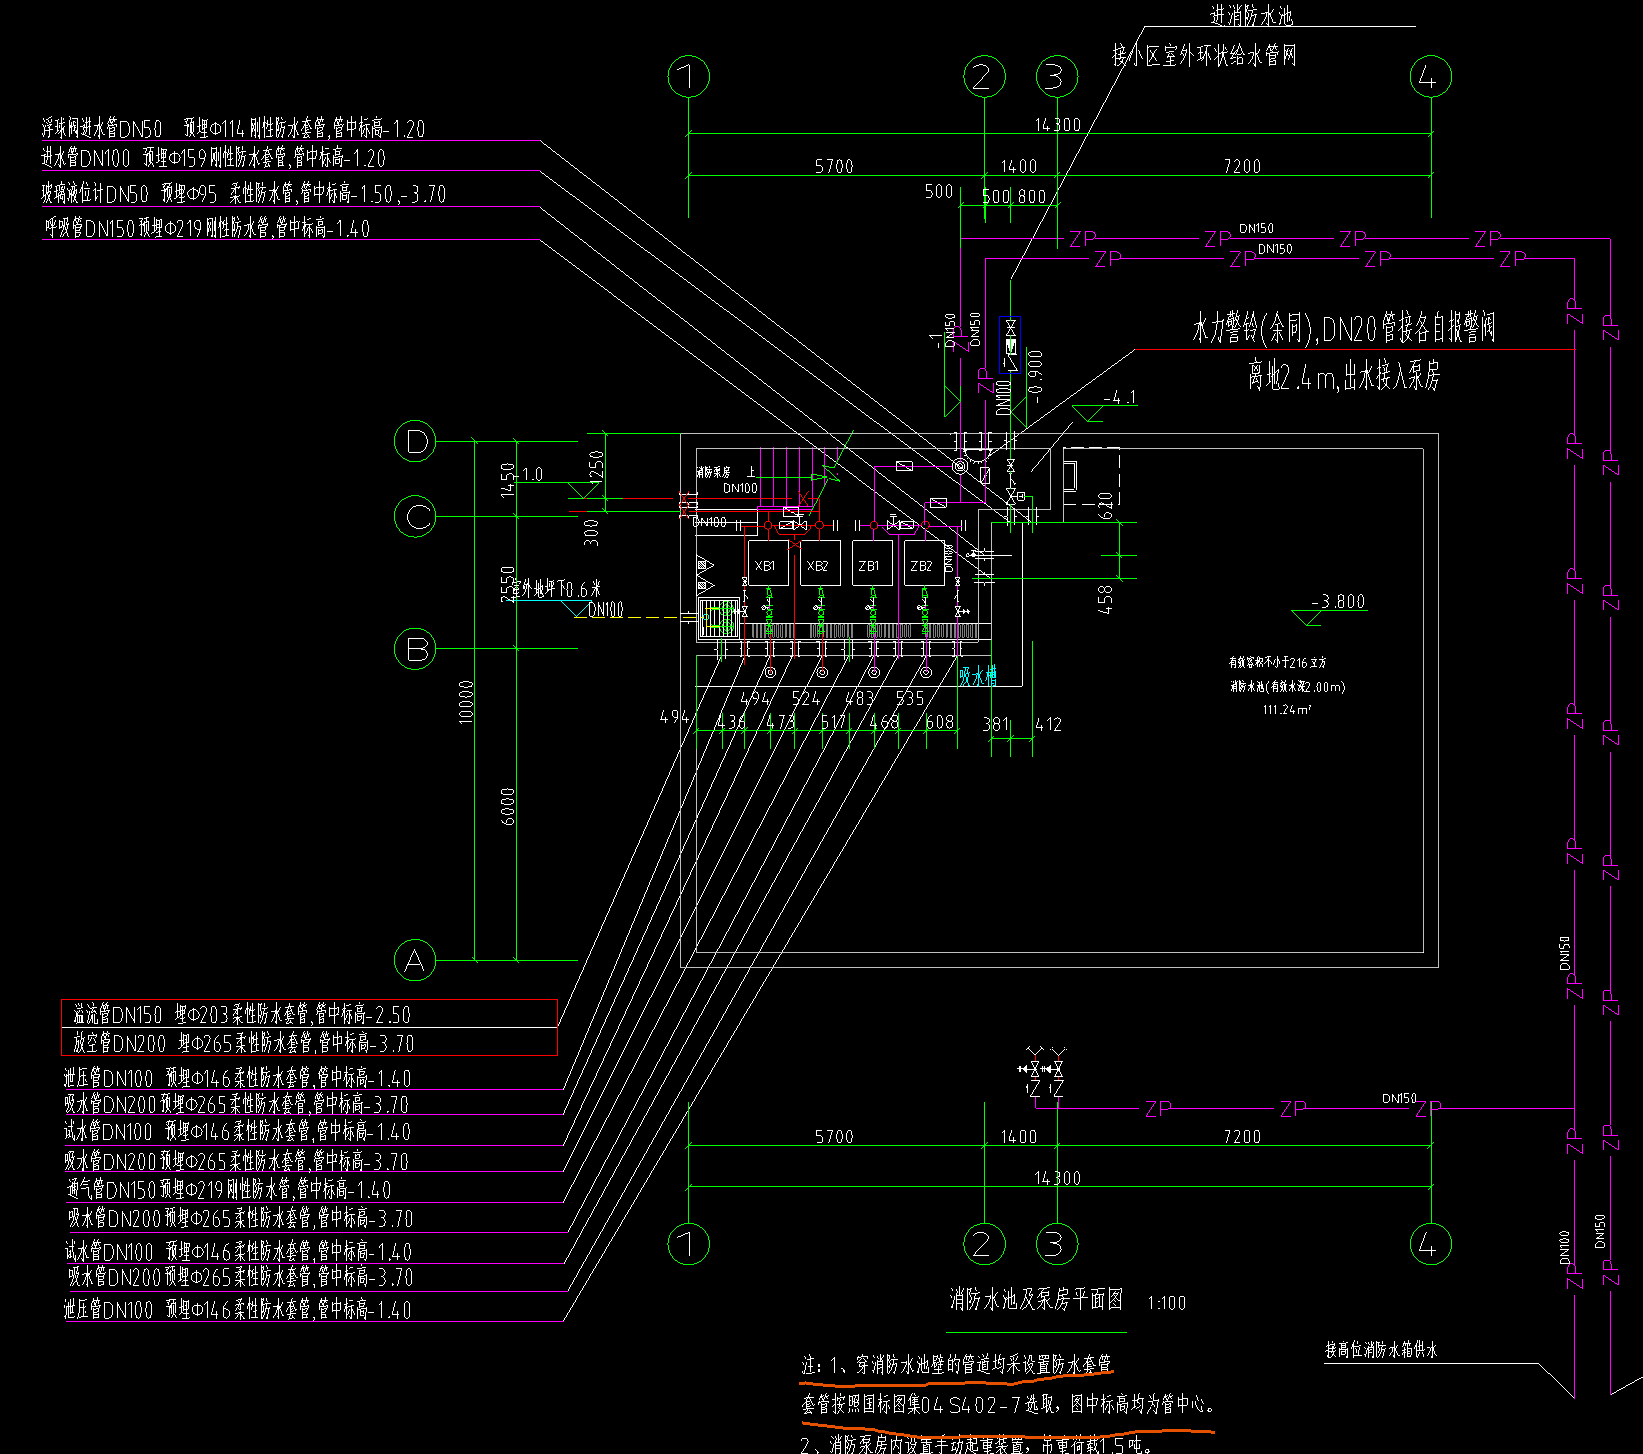Click the '111.24m²' area value
Screen dimensions: 1643x1454
(x=1286, y=710)
